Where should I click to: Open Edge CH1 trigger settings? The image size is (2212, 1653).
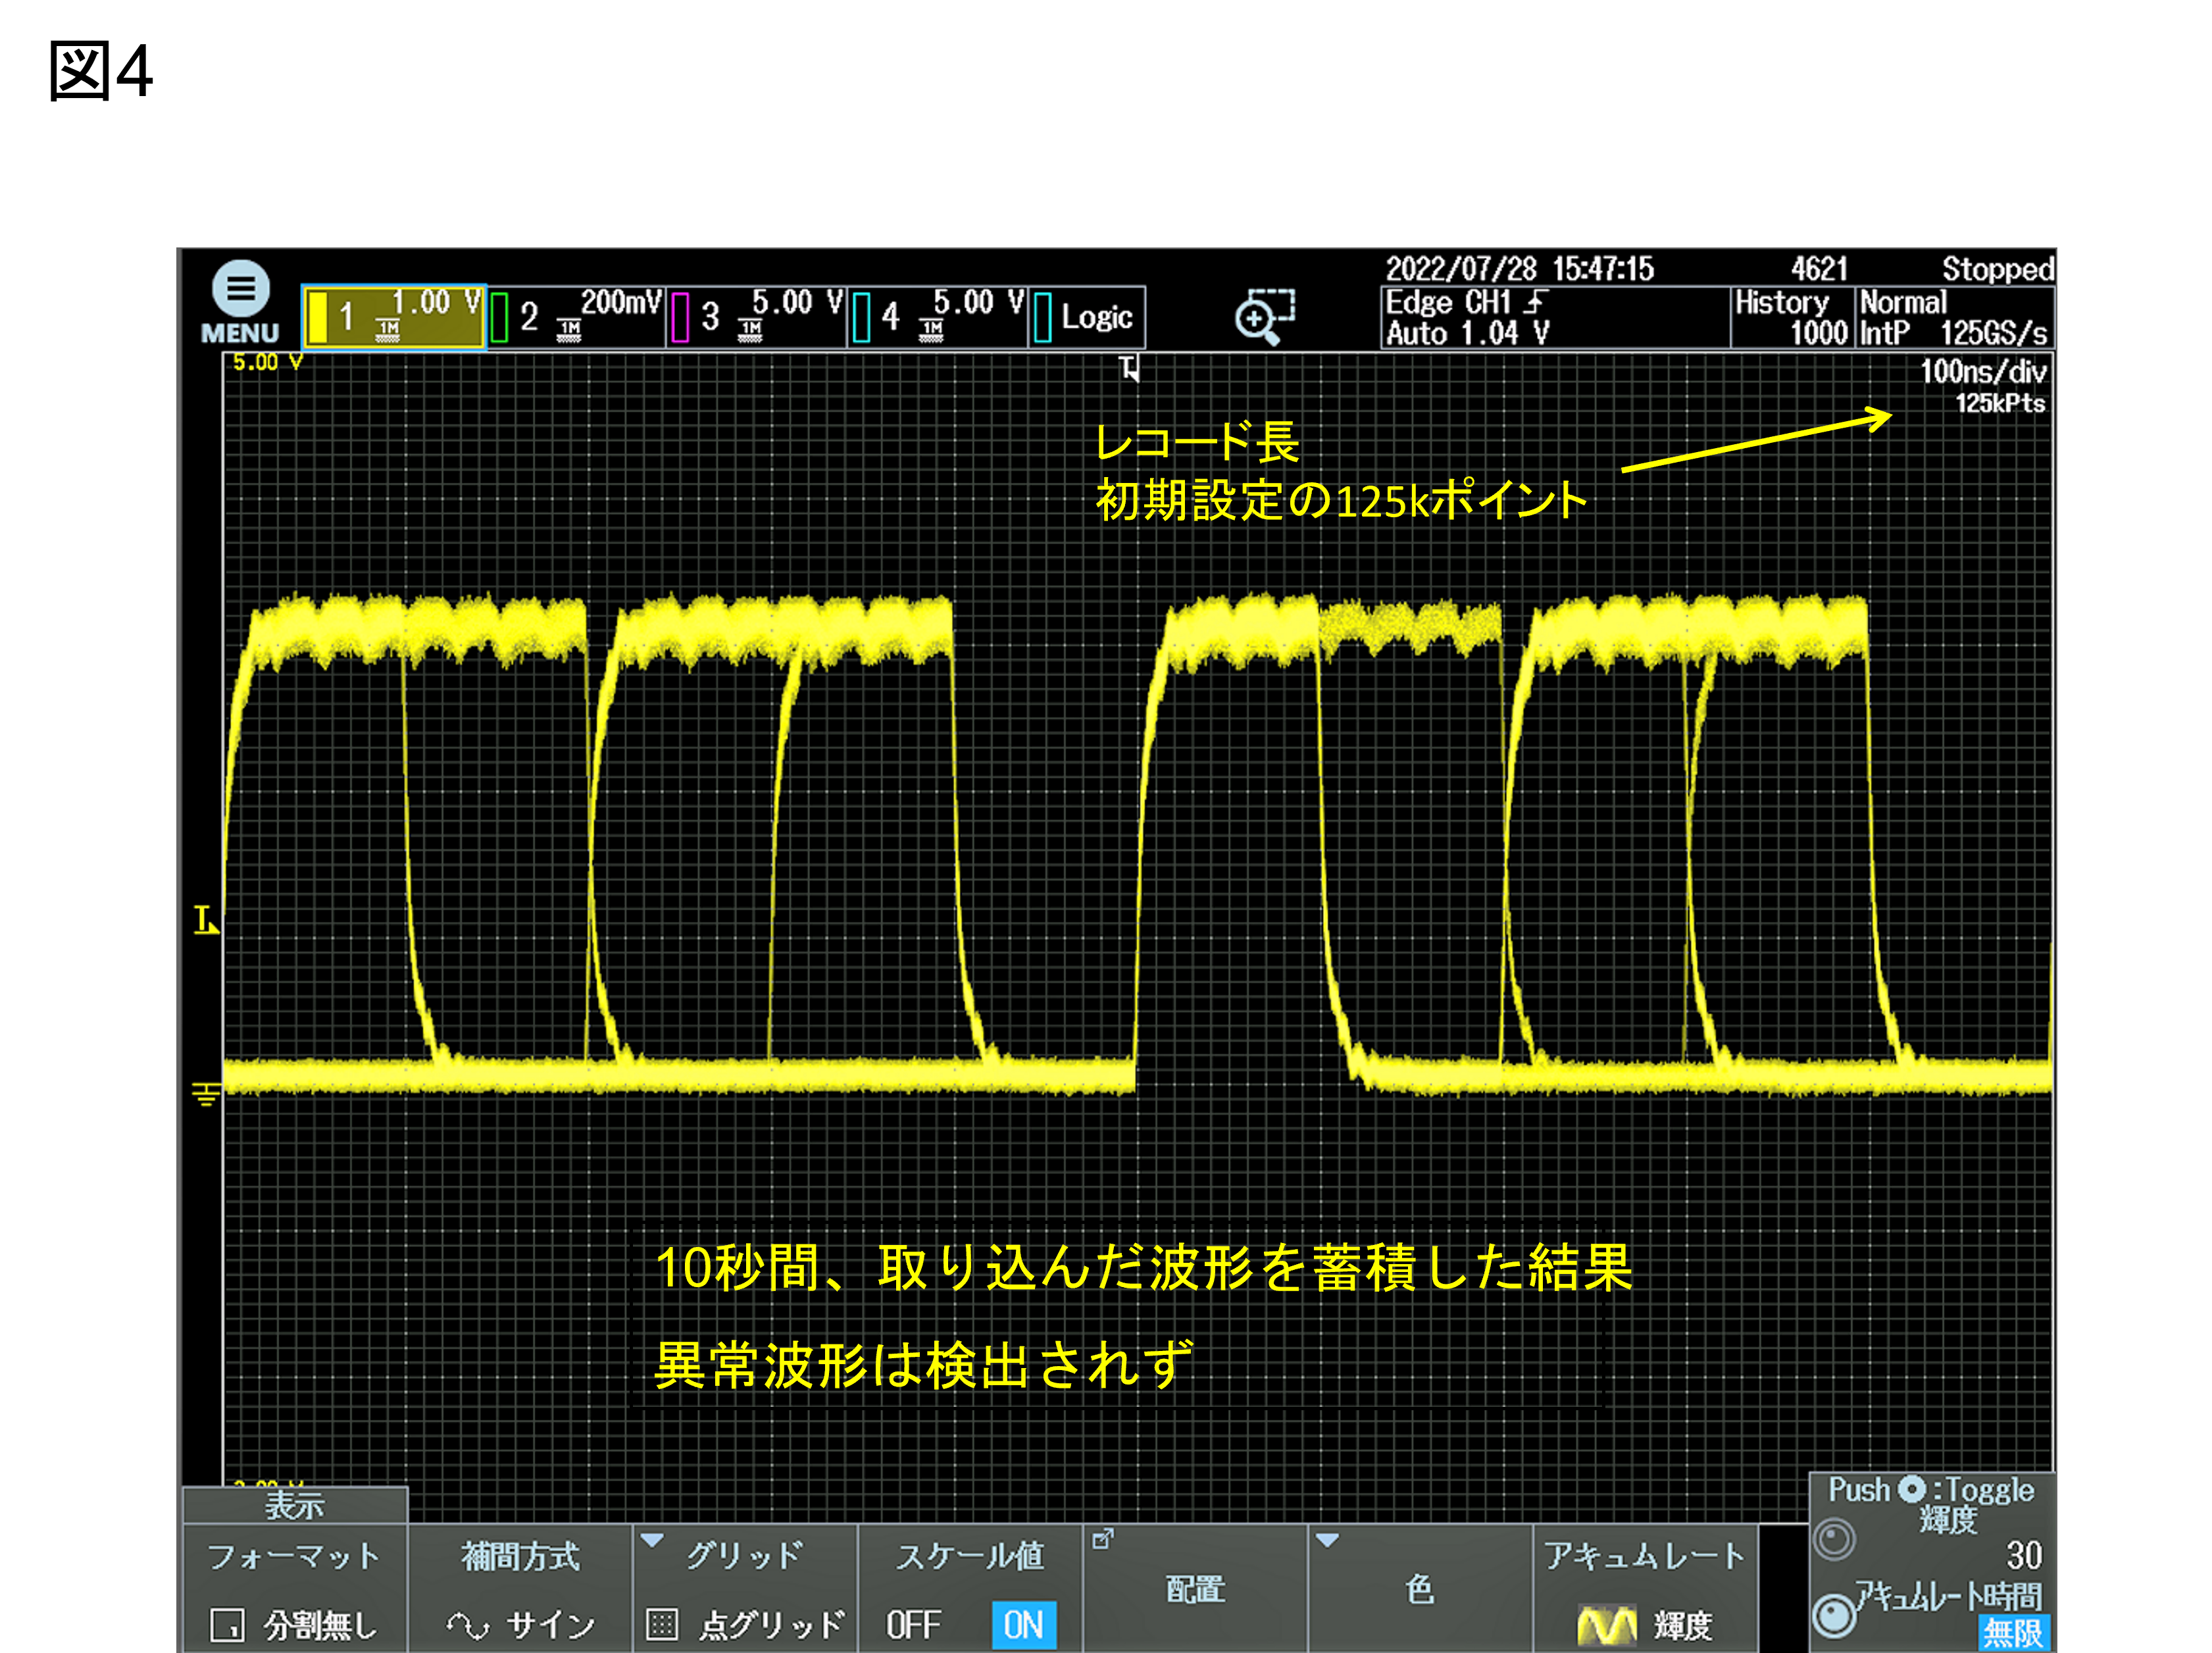[x=1555, y=317]
